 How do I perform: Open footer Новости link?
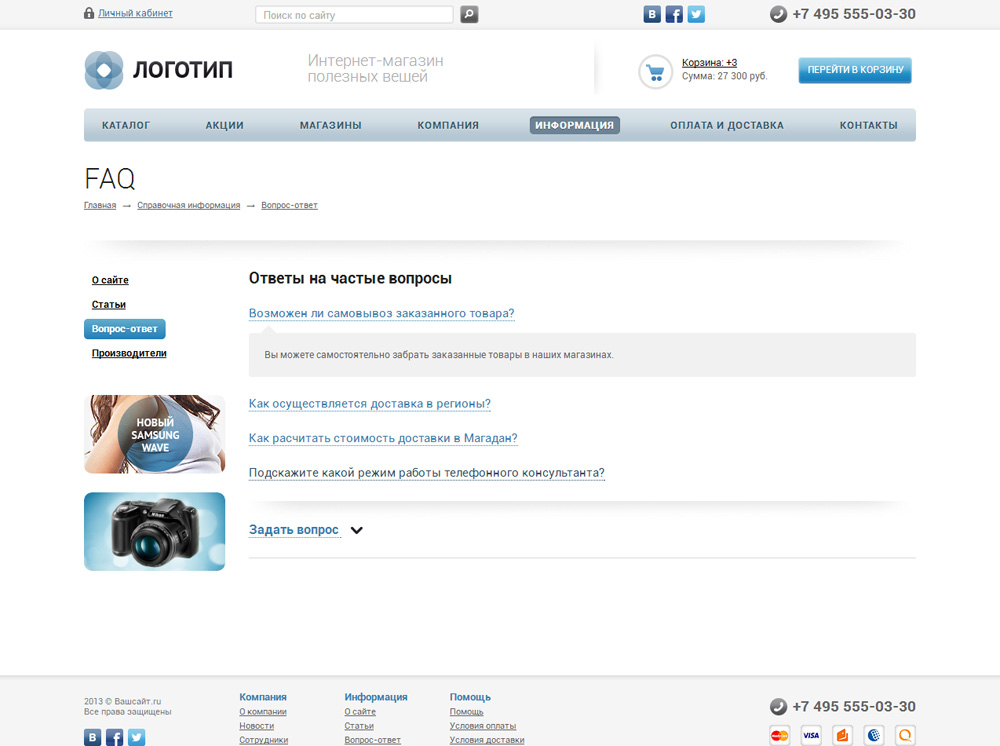click(x=256, y=726)
